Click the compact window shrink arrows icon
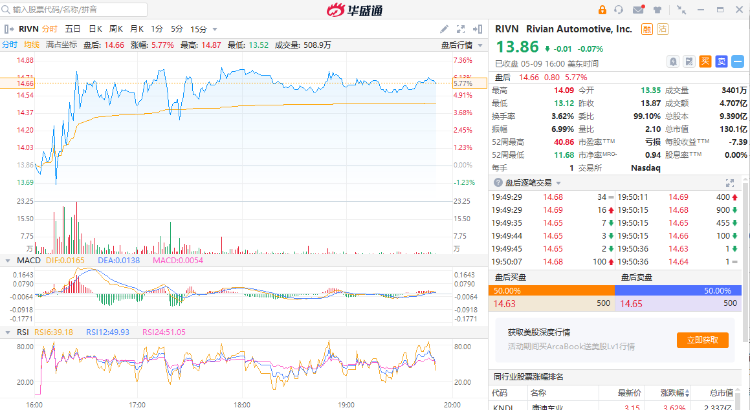 (x=682, y=10)
